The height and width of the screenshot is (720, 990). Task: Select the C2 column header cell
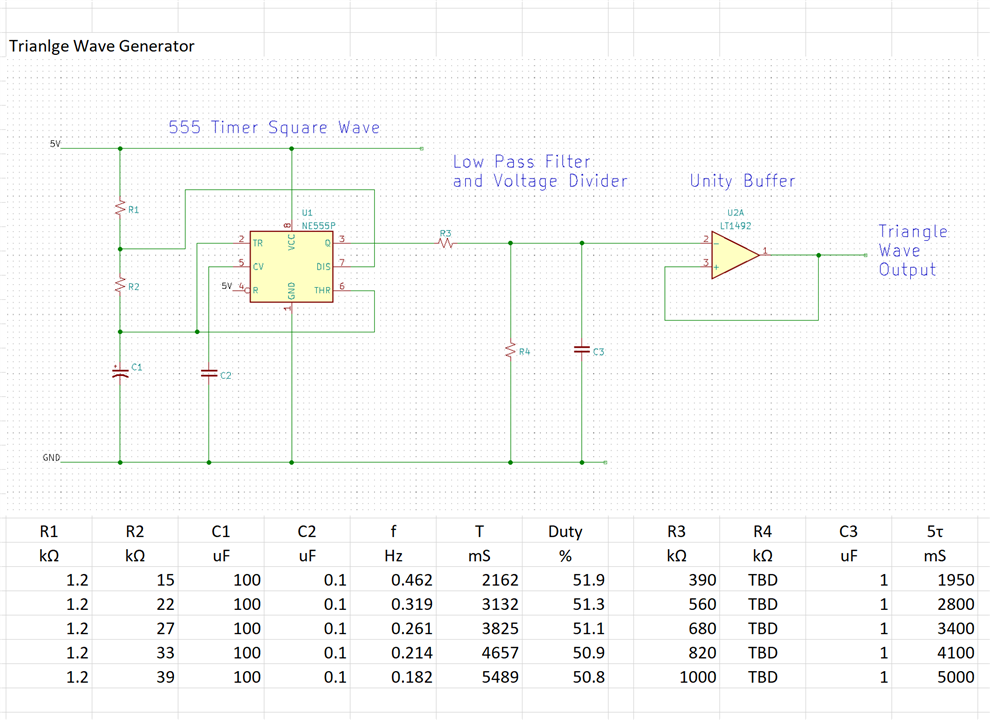coord(307,531)
